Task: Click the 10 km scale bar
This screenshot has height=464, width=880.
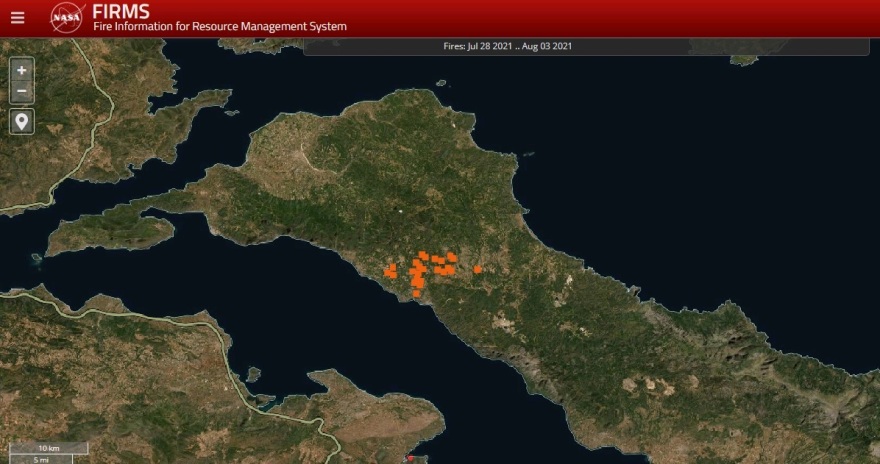Action: (x=49, y=448)
